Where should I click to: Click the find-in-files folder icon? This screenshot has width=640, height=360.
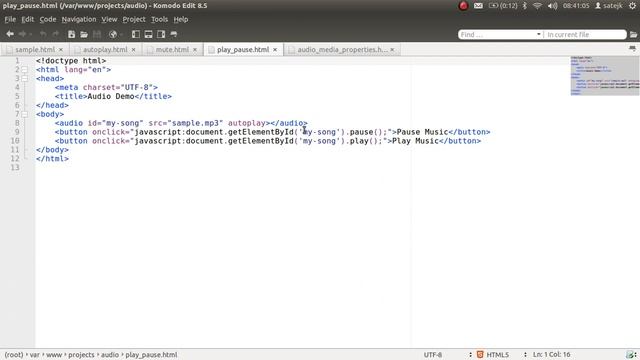click(x=633, y=35)
